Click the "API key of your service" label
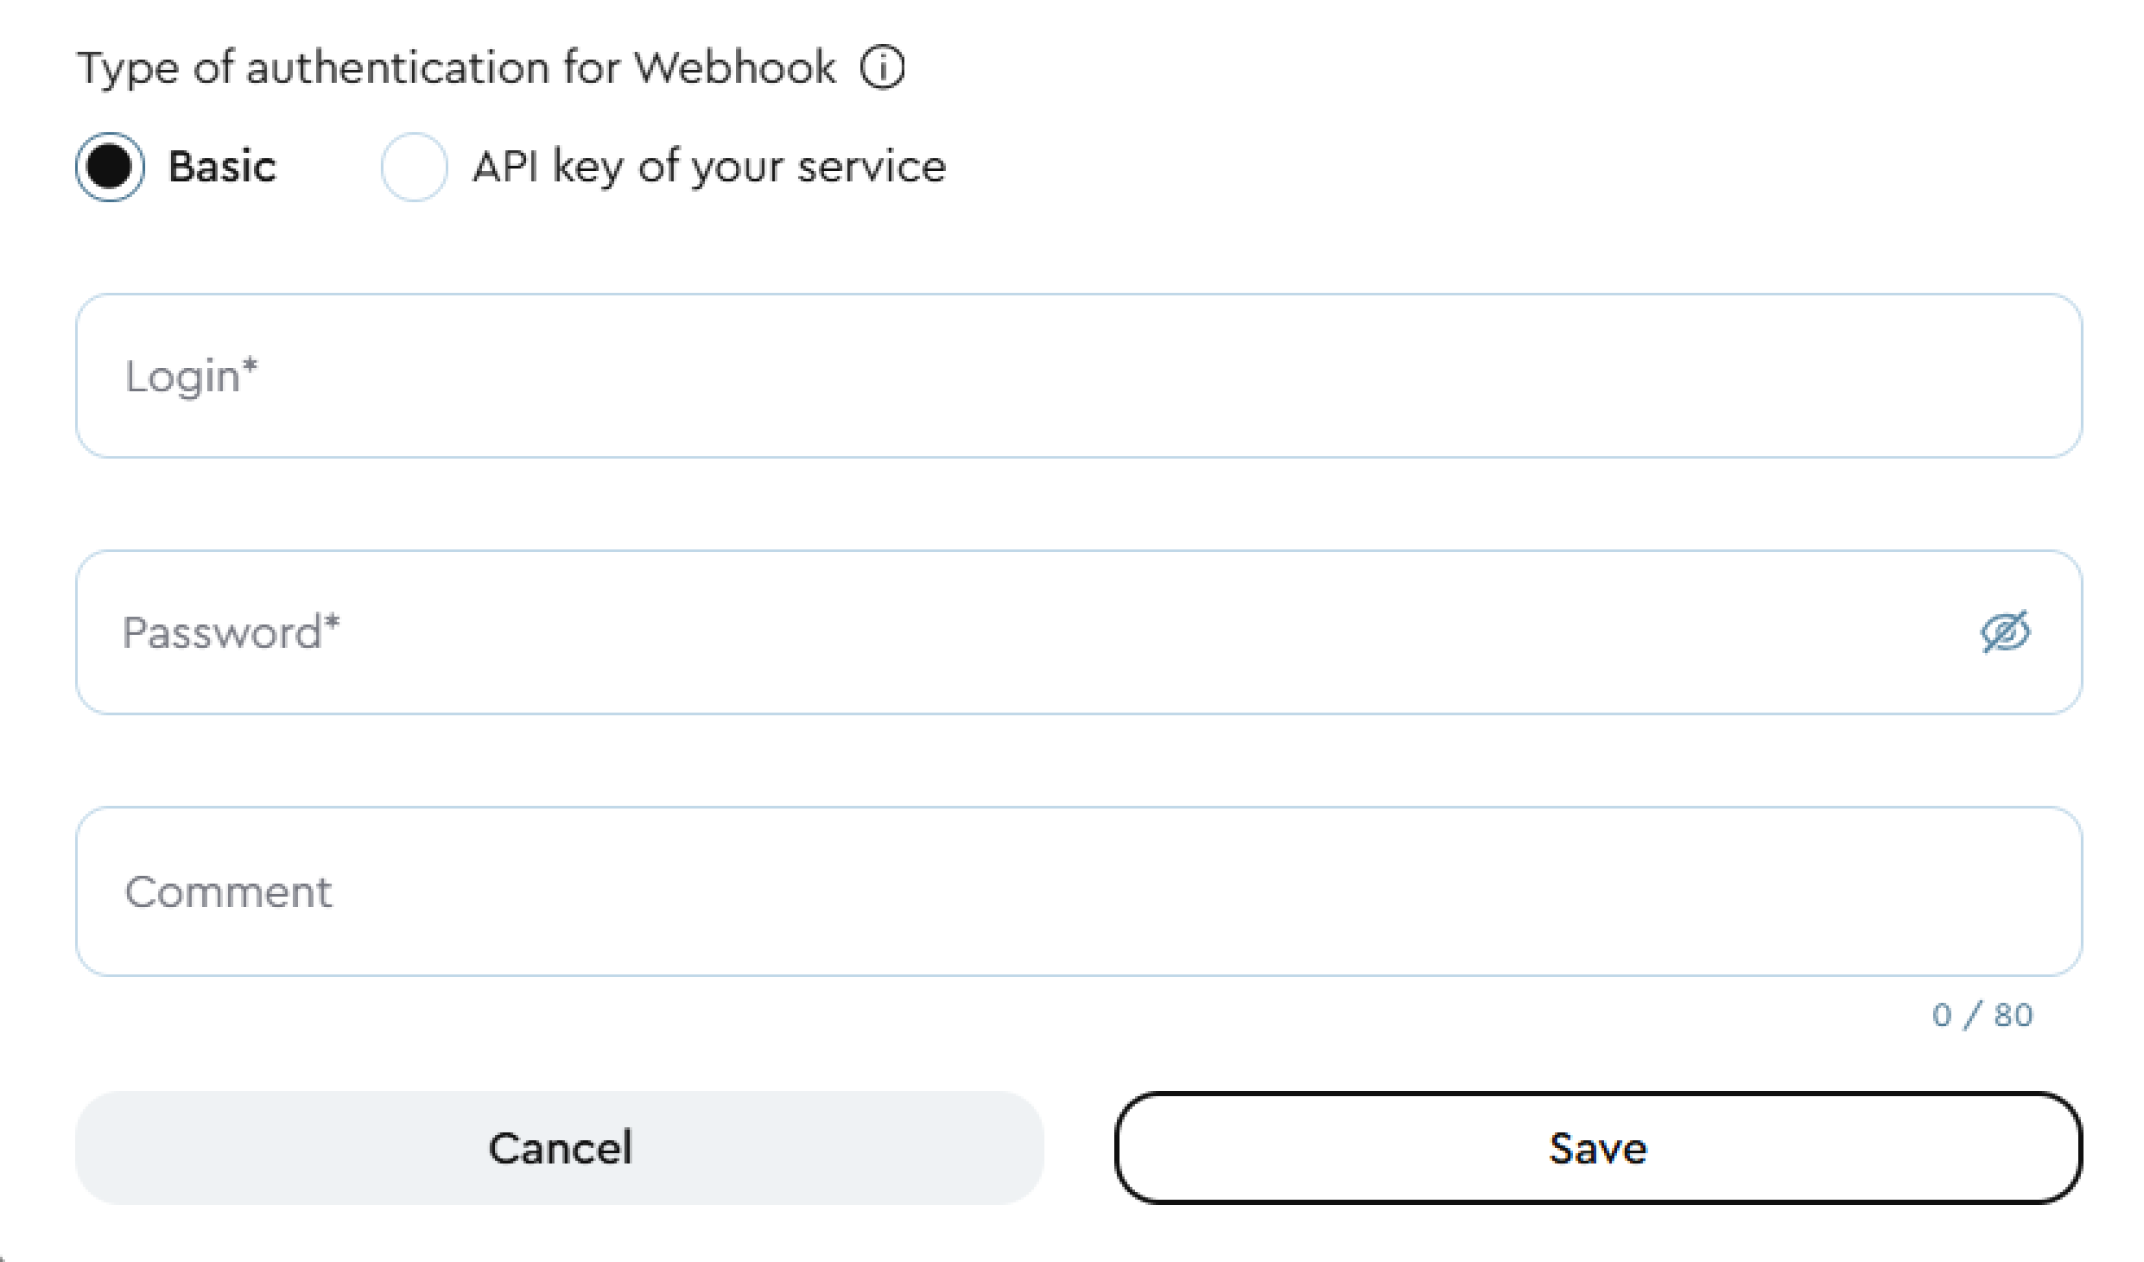Viewport: 2144px width, 1262px height. (x=709, y=167)
